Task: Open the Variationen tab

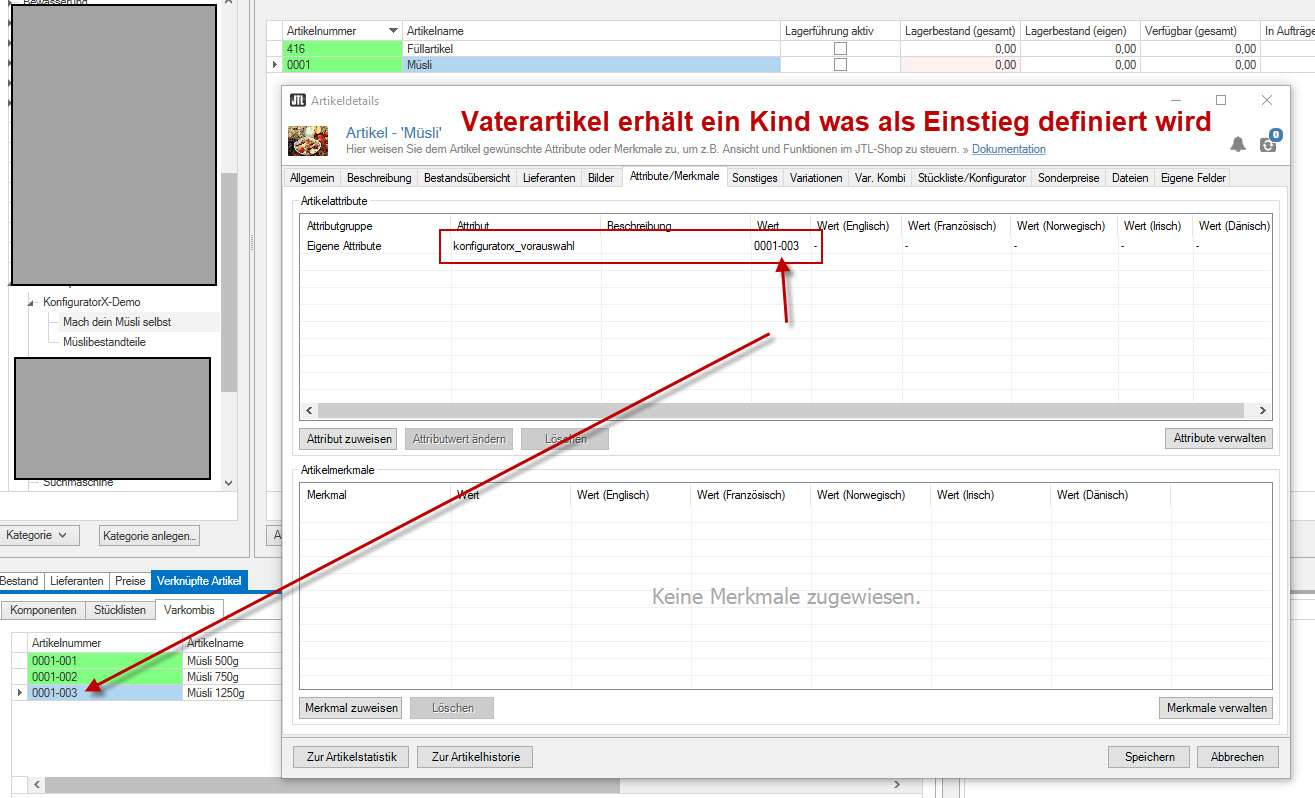Action: coord(816,178)
